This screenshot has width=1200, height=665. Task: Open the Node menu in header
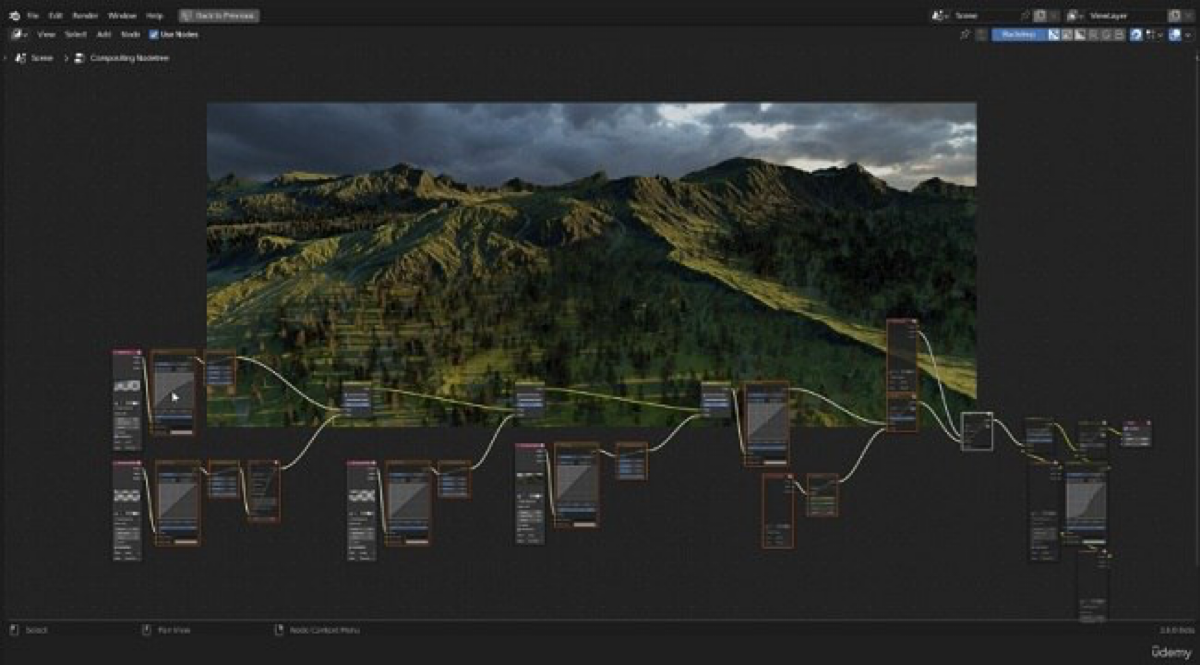click(130, 34)
